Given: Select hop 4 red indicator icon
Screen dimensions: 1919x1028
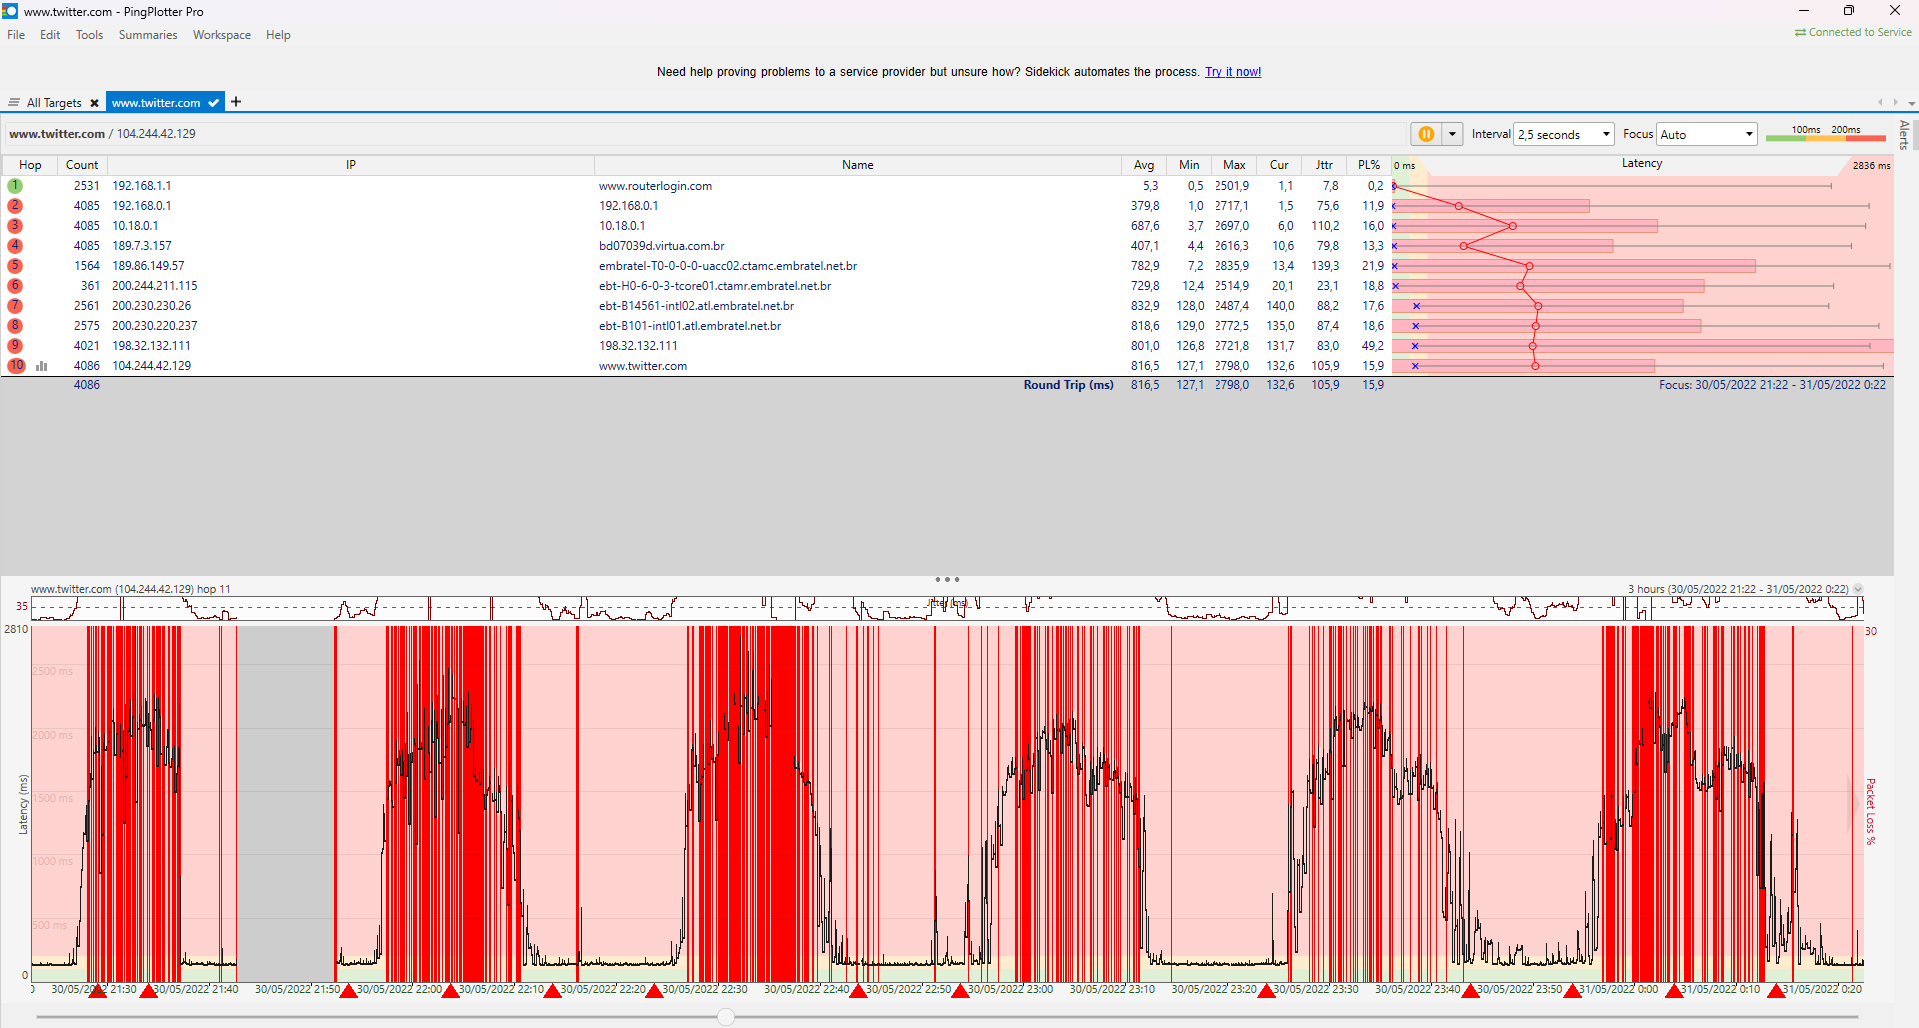Looking at the screenshot, I should [x=15, y=246].
